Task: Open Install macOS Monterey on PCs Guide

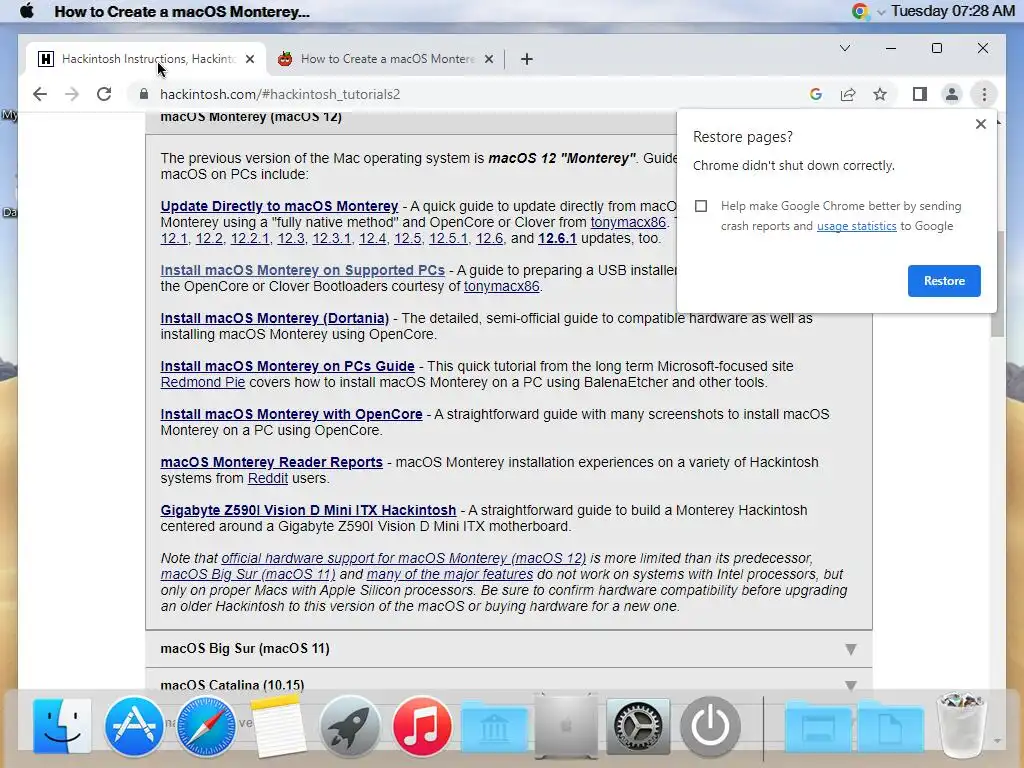Action: 287,366
